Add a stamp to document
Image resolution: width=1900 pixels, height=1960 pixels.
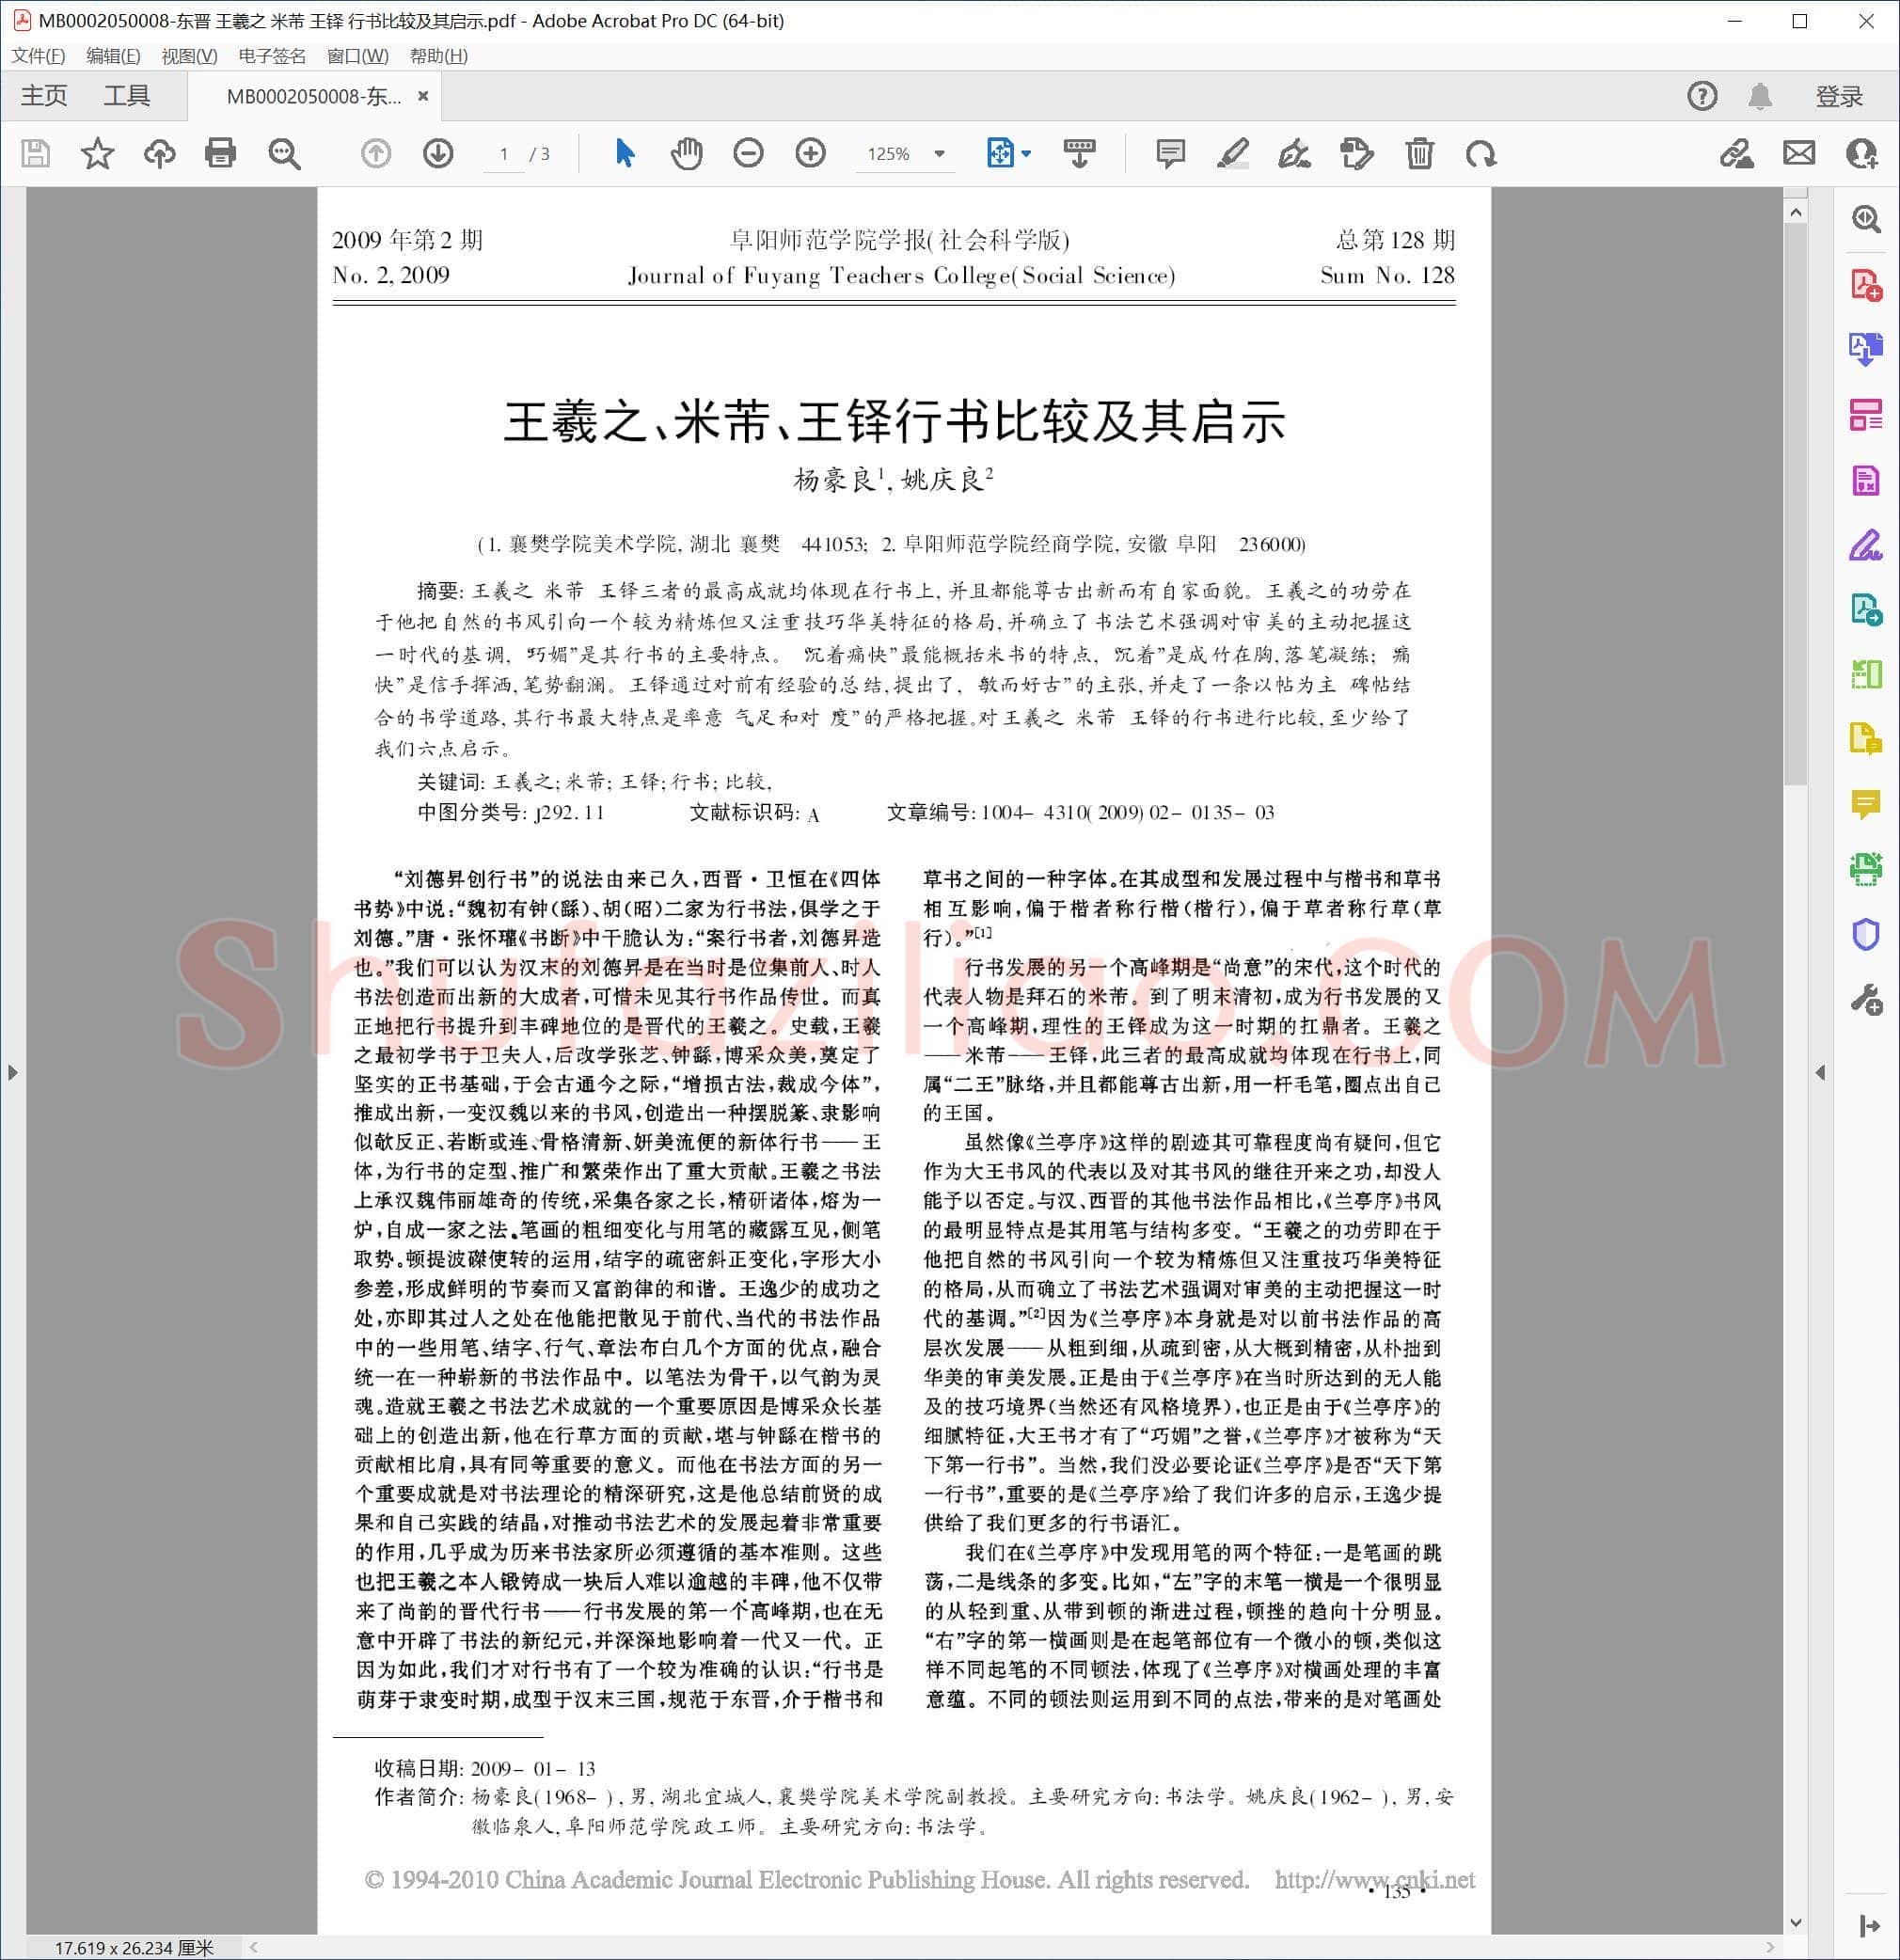click(x=1356, y=153)
